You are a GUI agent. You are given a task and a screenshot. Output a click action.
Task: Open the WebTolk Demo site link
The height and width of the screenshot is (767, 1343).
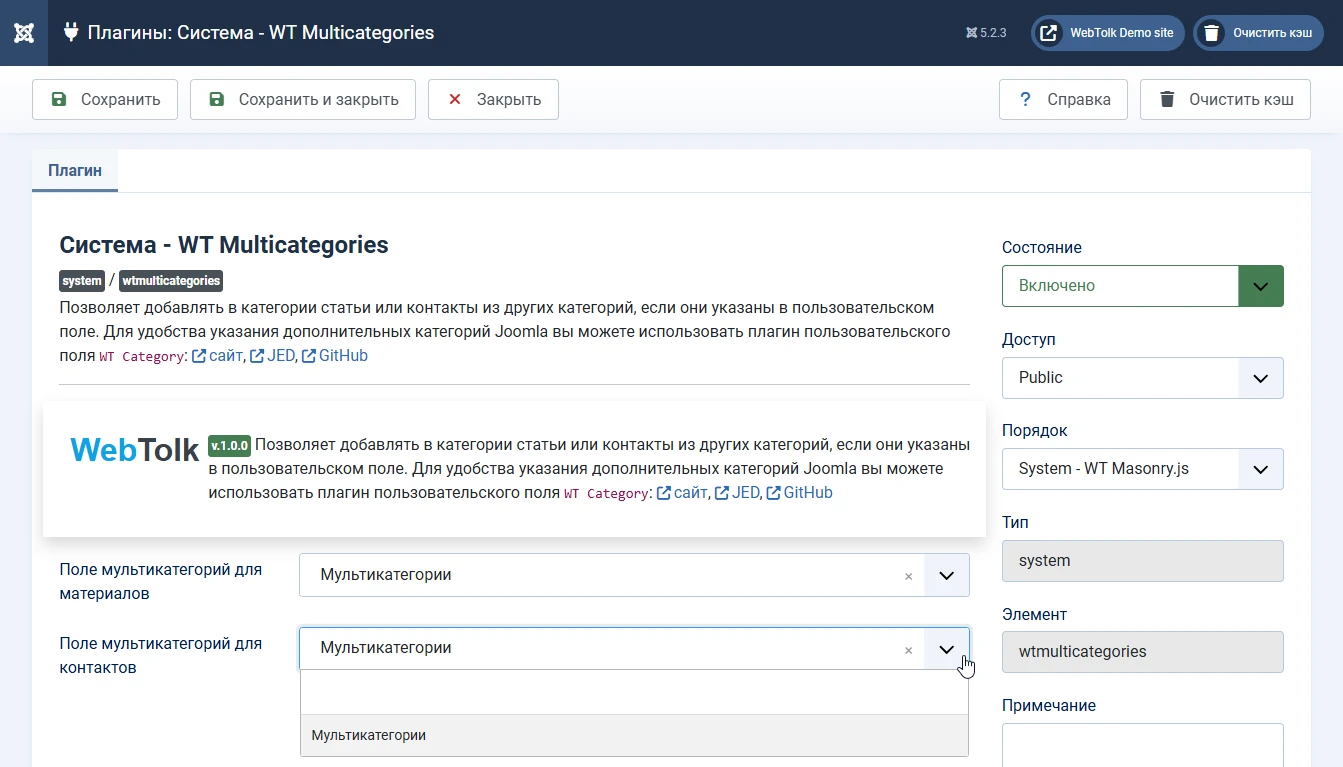click(x=1108, y=33)
